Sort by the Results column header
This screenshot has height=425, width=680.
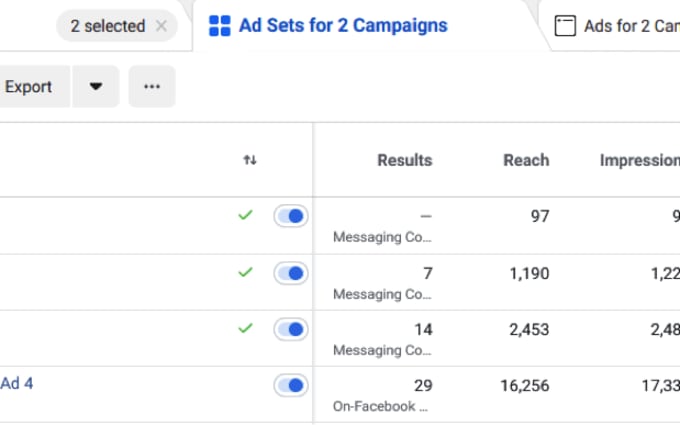pyautogui.click(x=404, y=160)
